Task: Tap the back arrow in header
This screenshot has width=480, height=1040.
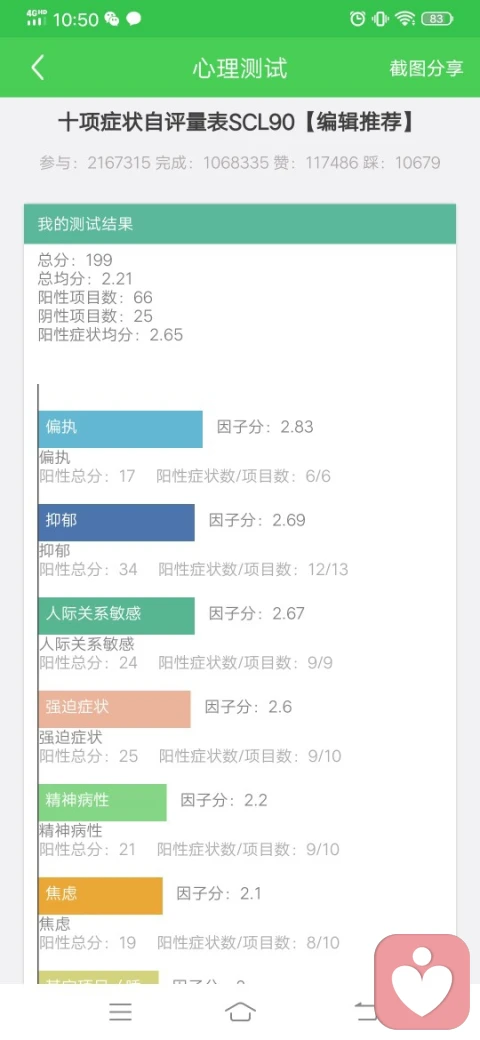Action: click(38, 68)
